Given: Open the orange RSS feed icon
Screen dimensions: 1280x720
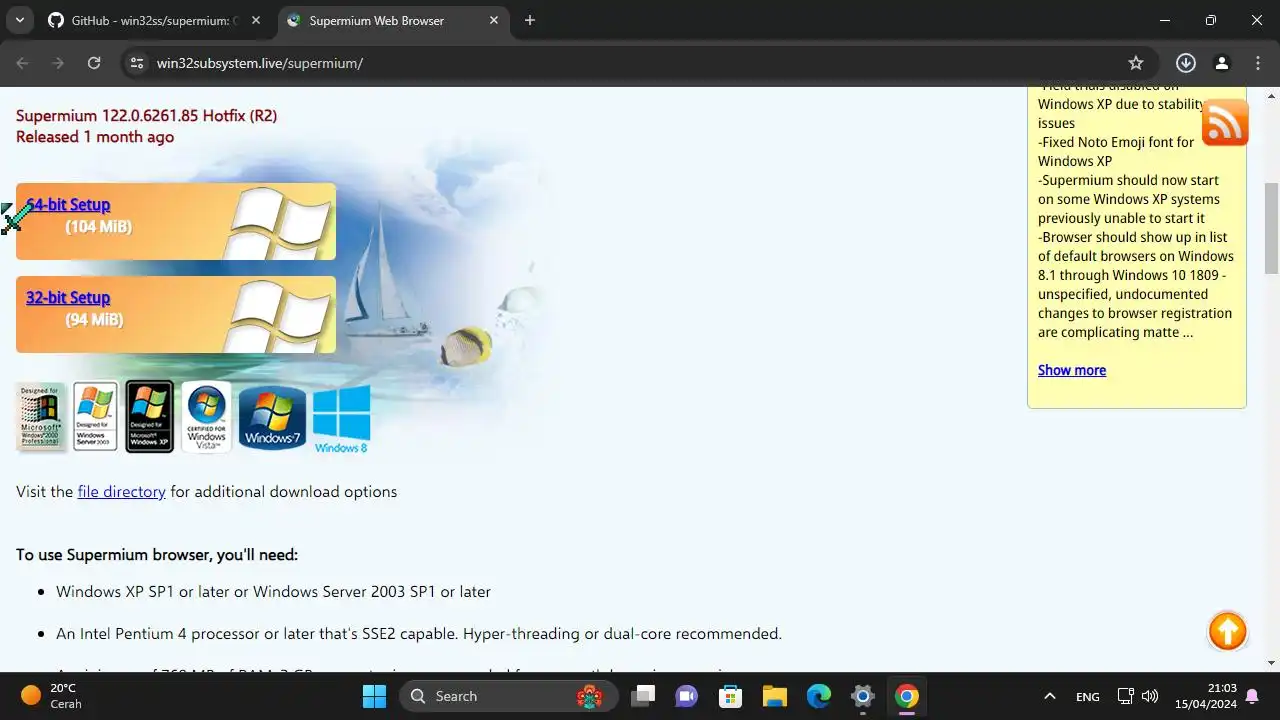Looking at the screenshot, I should (x=1225, y=123).
